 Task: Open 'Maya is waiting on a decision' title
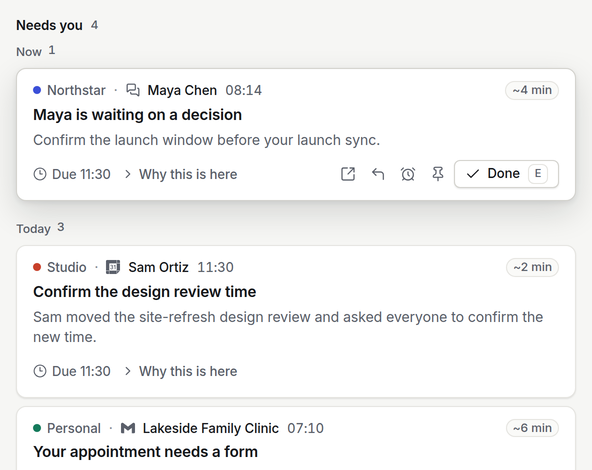tap(137, 115)
